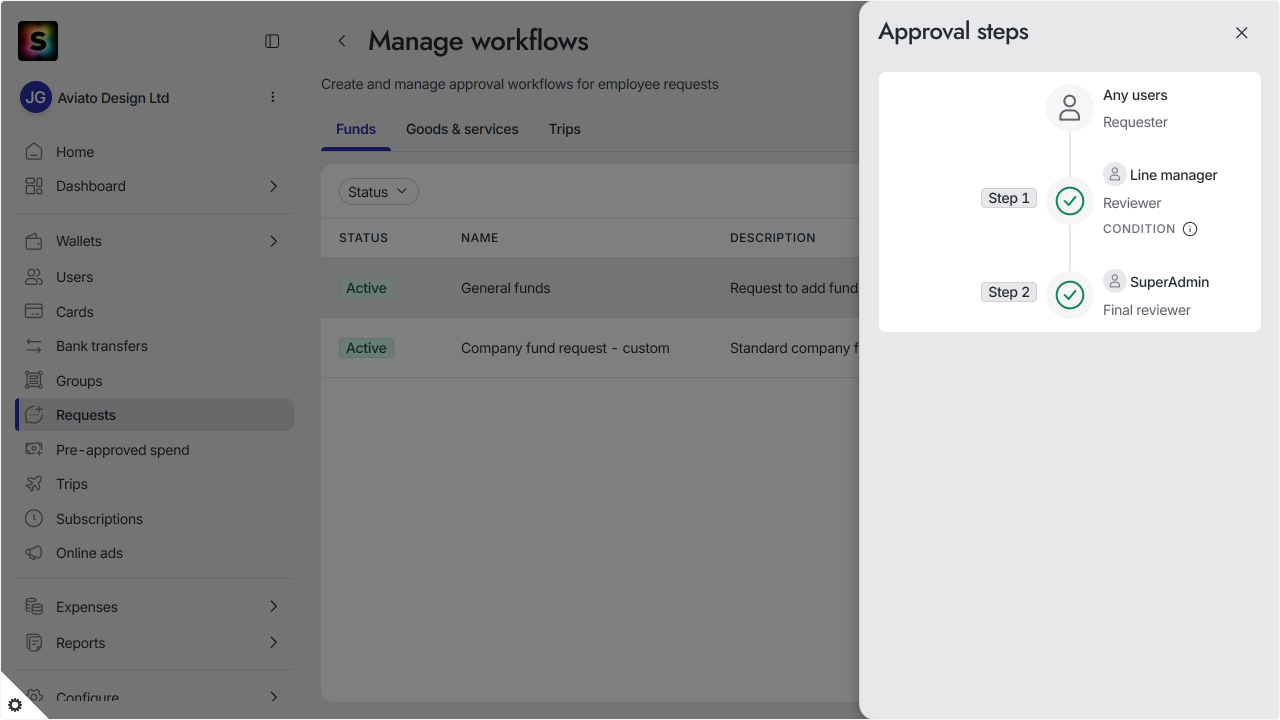Screen dimensions: 1280x720
Task: Click the Step 2 green checkmark circle
Action: (x=1070, y=295)
